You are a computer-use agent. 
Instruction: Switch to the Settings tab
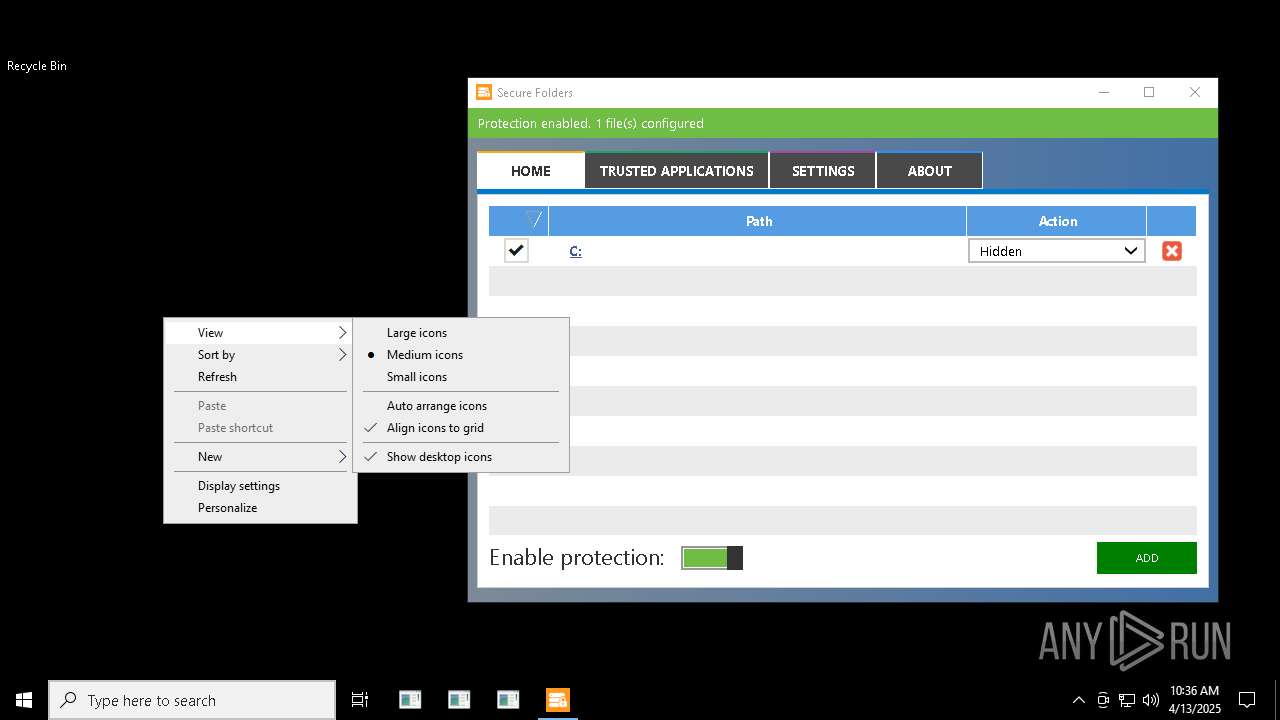(823, 171)
